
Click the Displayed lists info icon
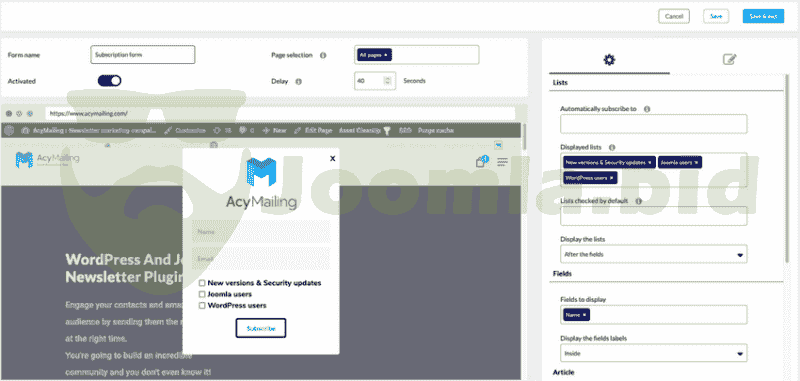pyautogui.click(x=612, y=147)
